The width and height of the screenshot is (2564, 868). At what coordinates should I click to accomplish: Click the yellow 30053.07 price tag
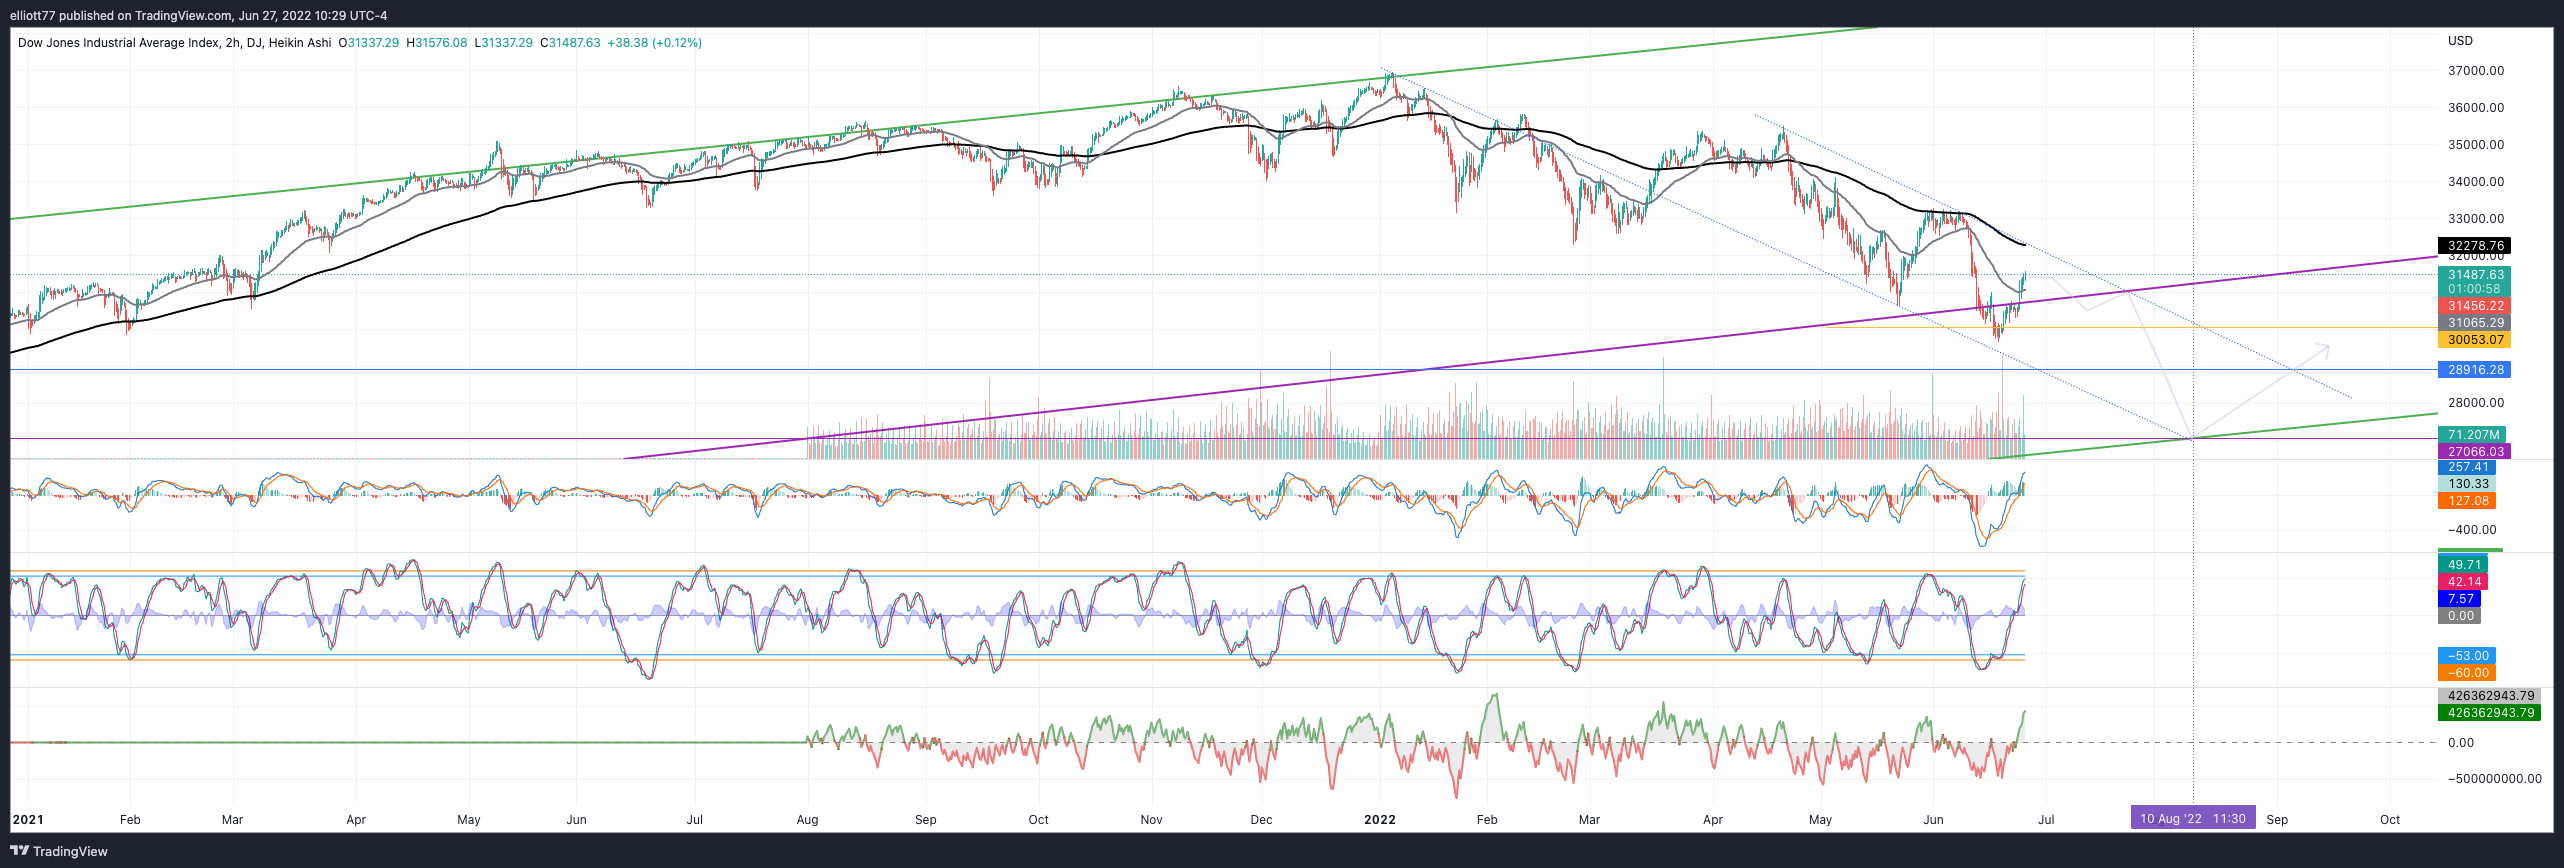coord(2475,340)
